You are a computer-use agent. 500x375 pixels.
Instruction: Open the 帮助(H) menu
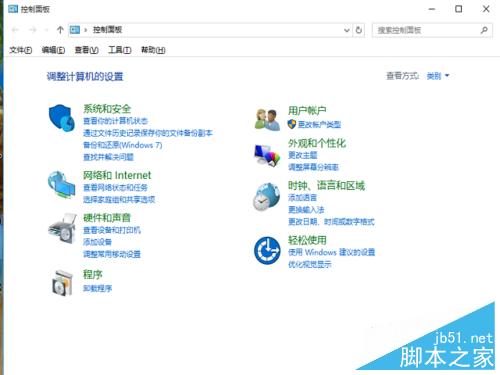[153, 50]
